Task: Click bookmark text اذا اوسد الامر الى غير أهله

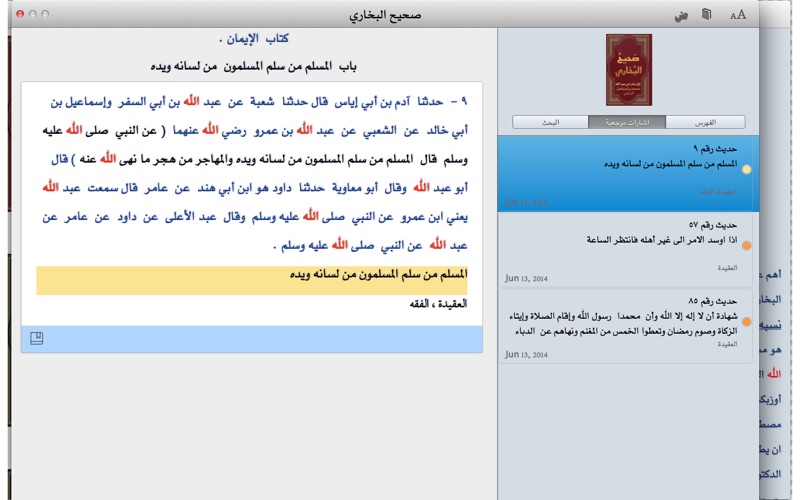Action: click(x=662, y=240)
